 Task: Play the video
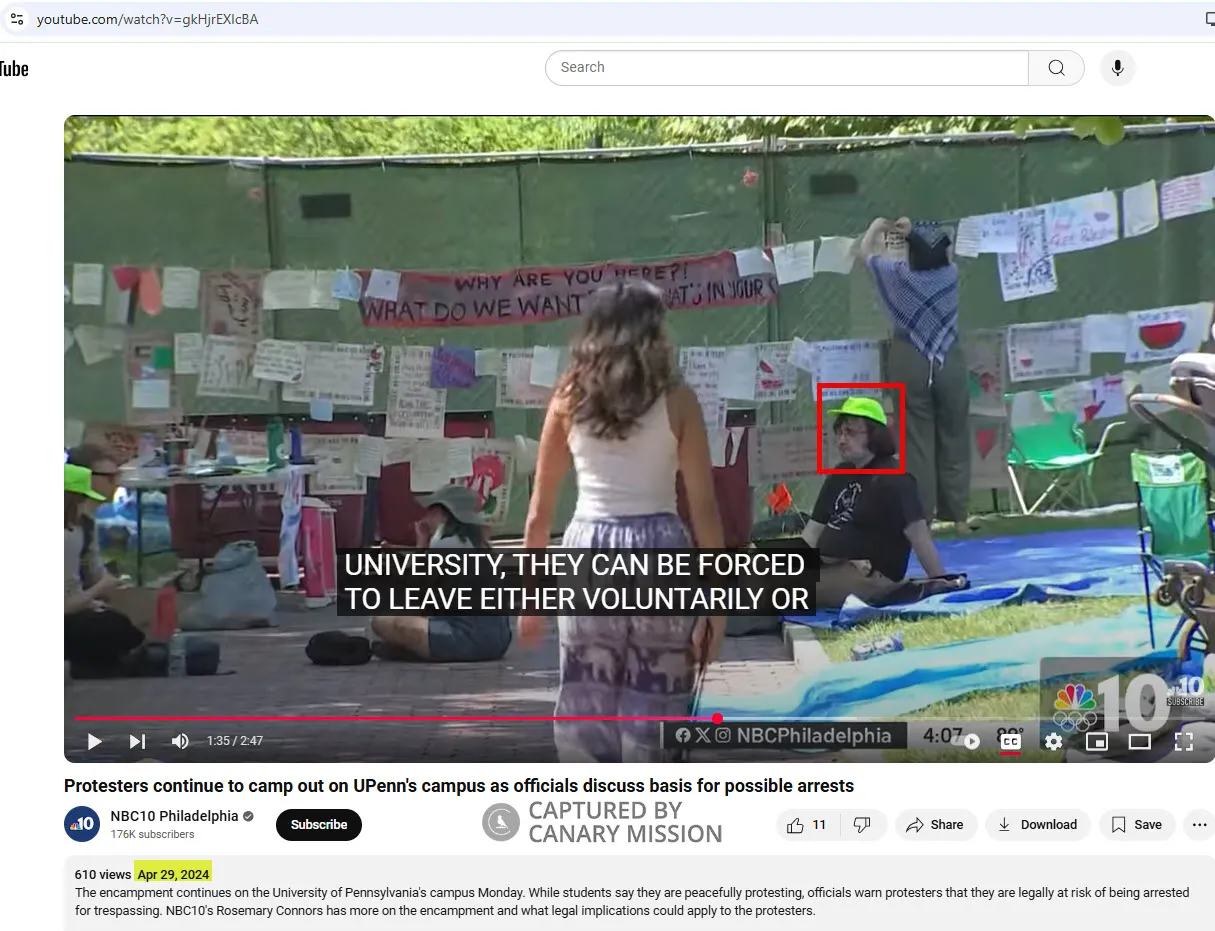[x=95, y=741]
